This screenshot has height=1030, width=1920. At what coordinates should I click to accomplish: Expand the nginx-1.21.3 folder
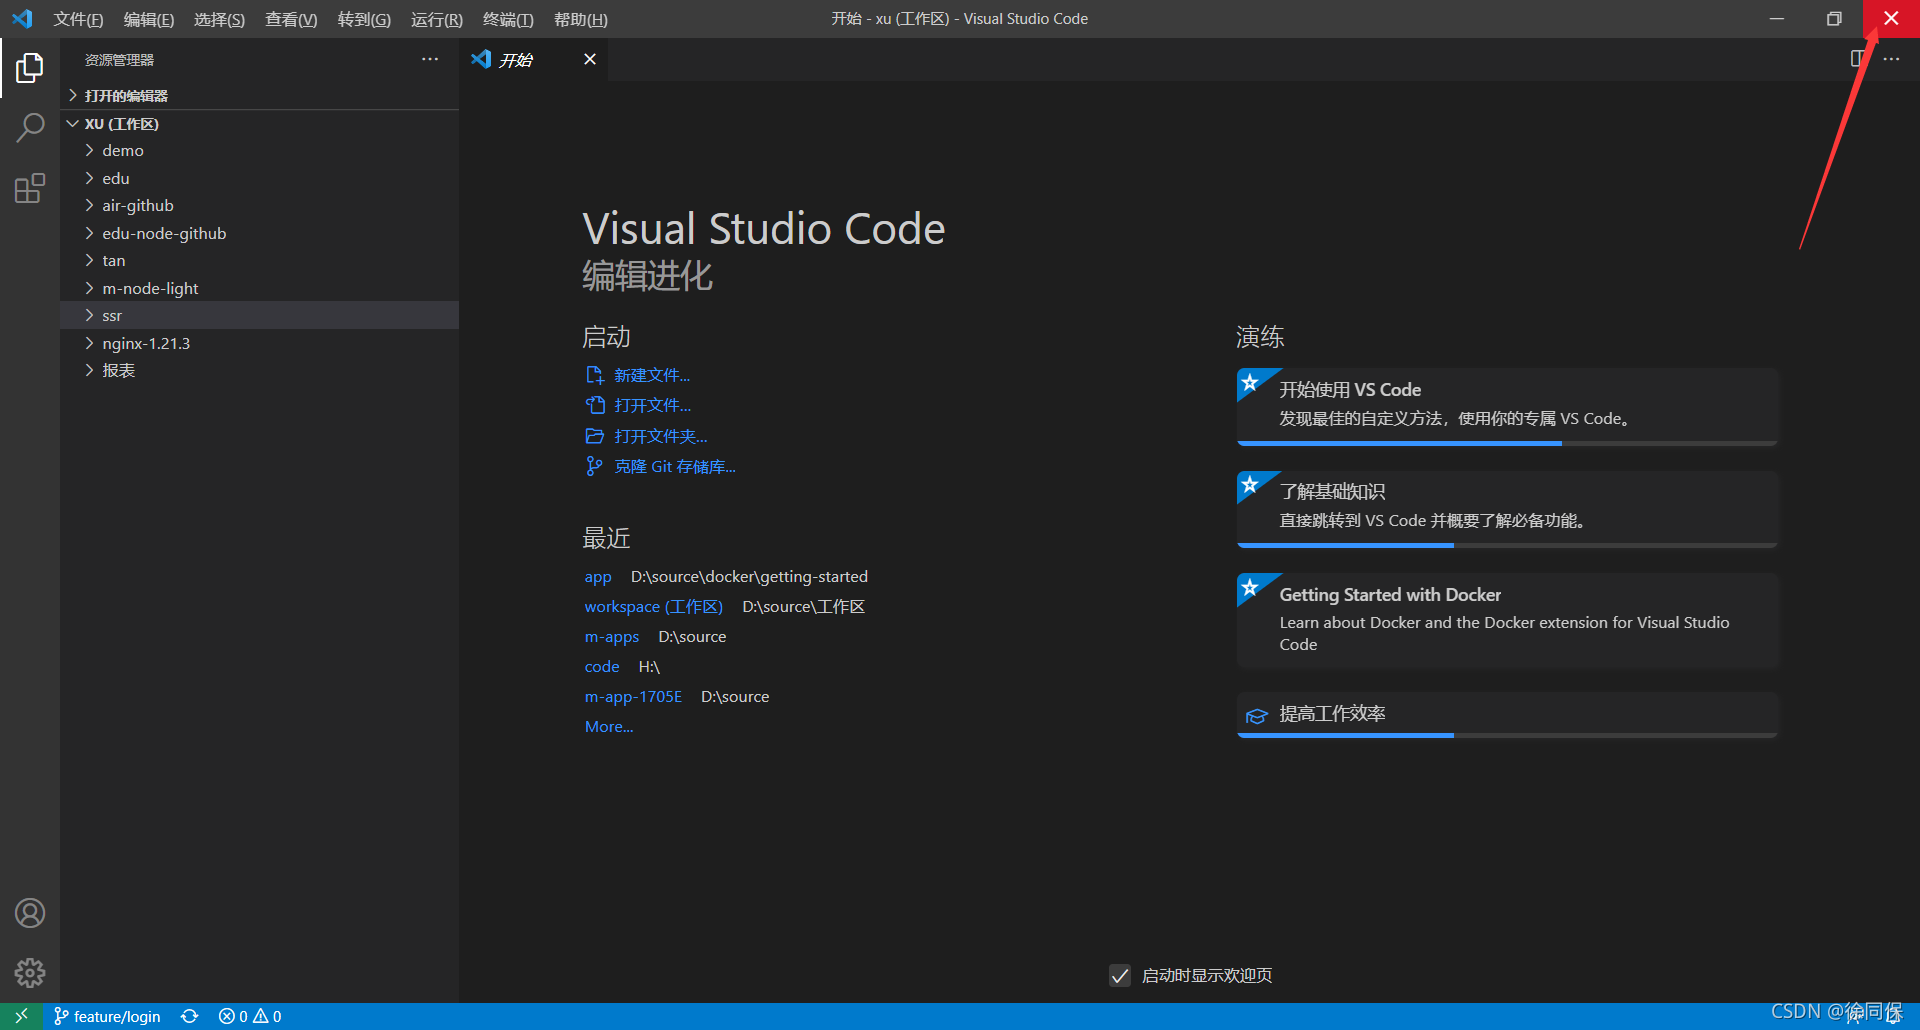coord(260,343)
